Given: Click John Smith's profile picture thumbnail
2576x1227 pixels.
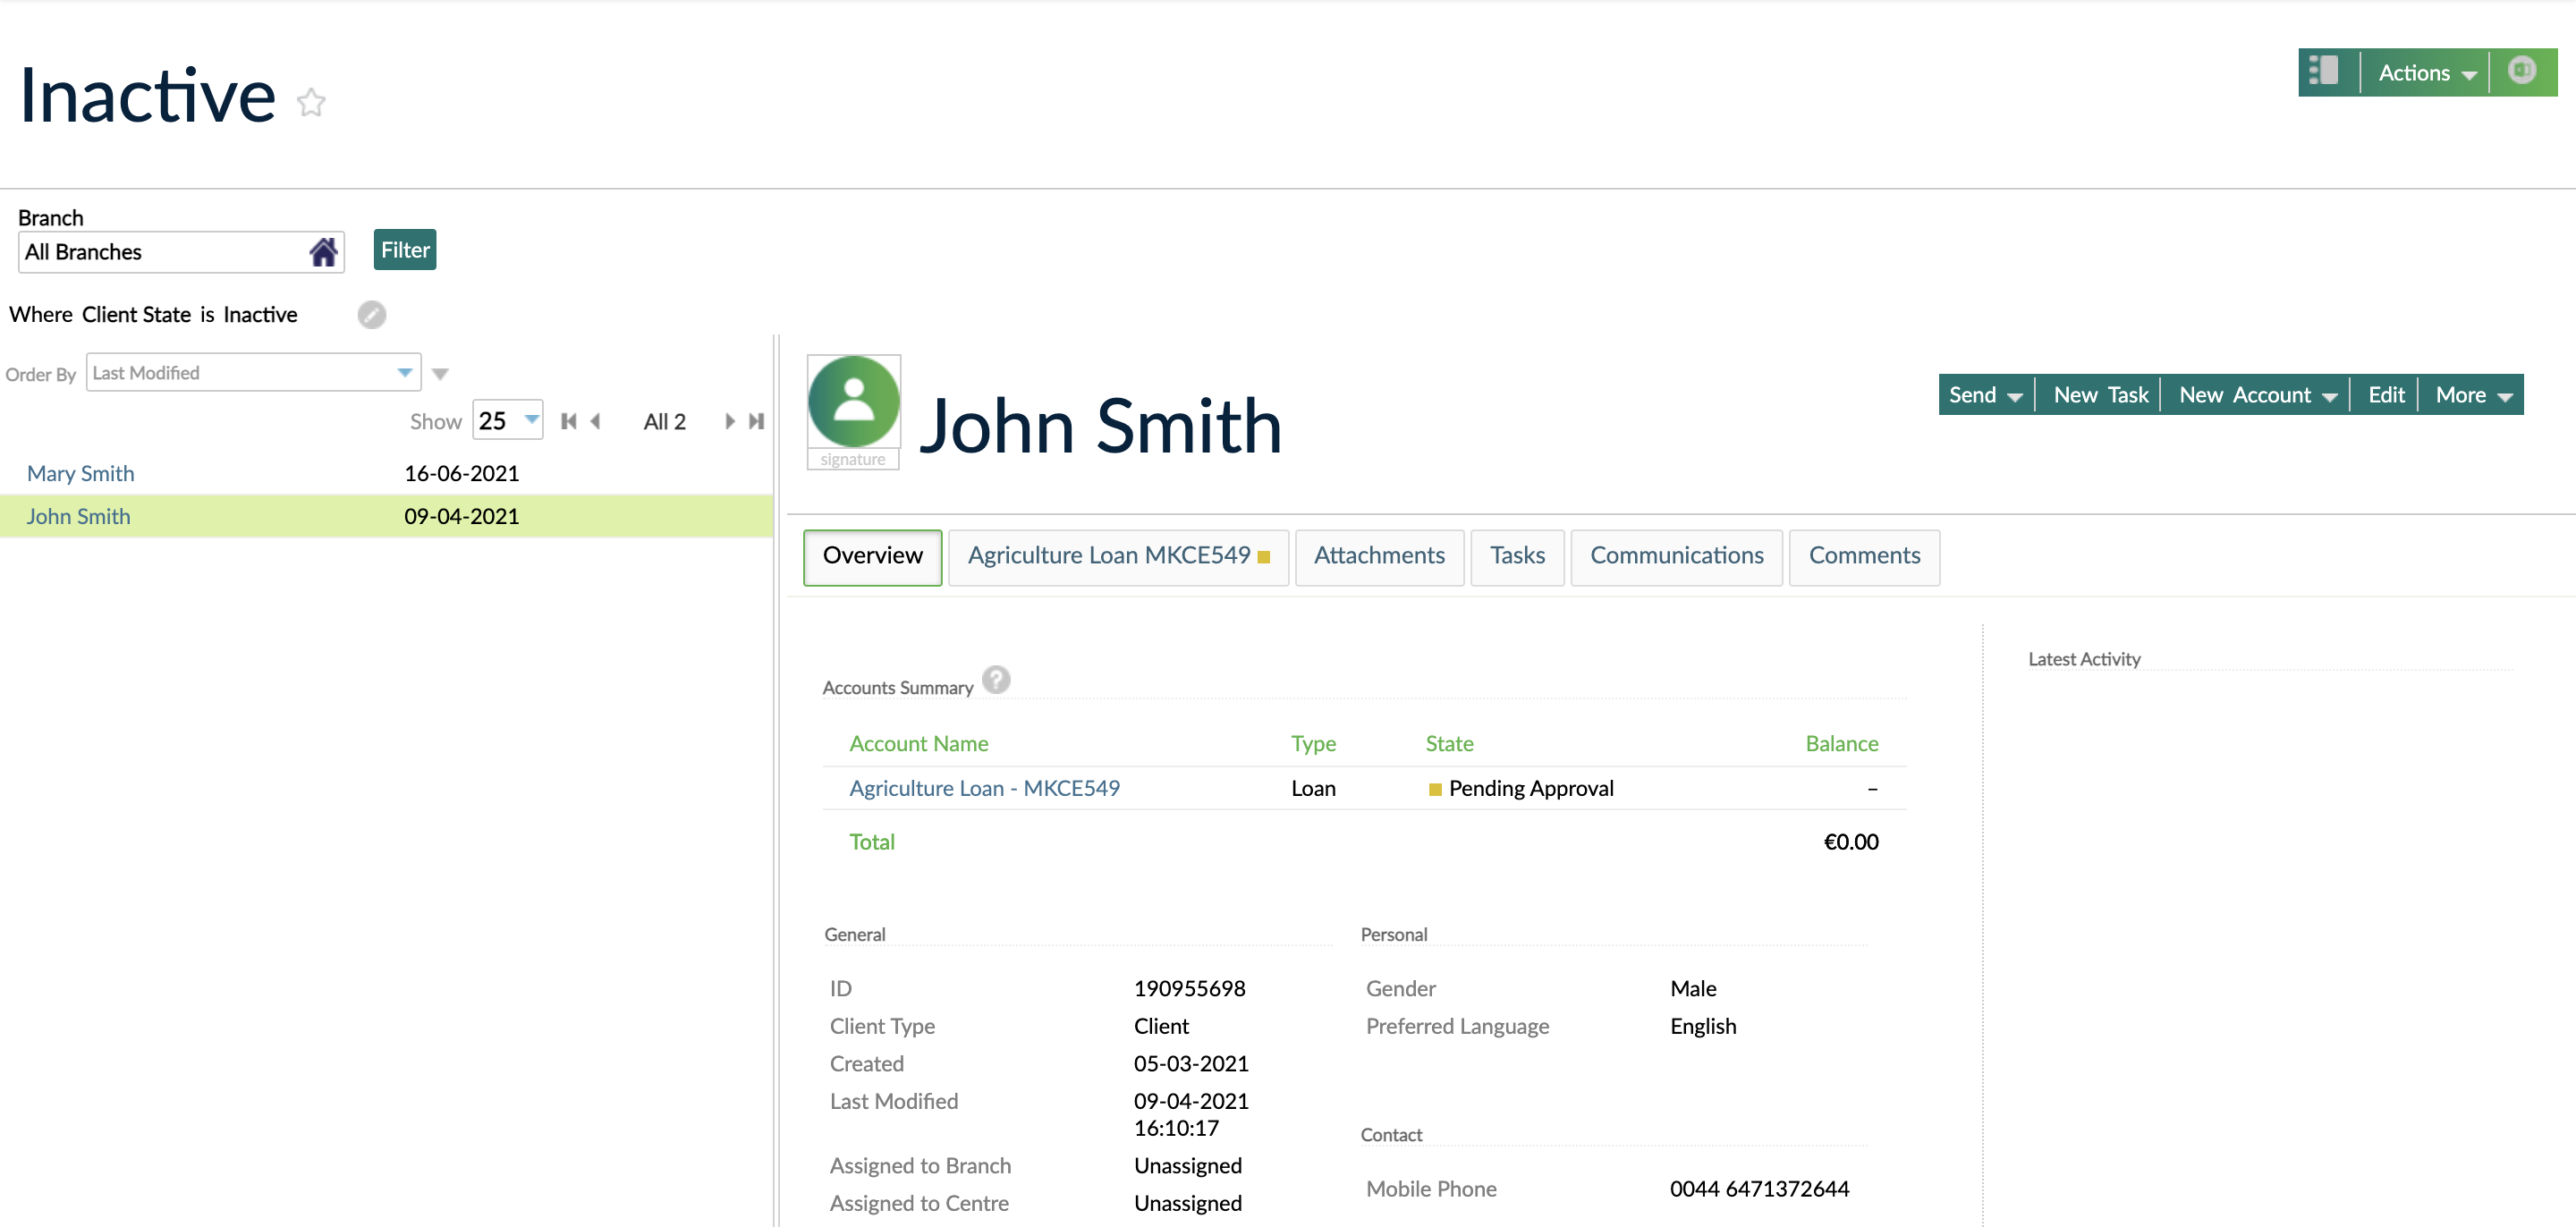Looking at the screenshot, I should point(853,402).
